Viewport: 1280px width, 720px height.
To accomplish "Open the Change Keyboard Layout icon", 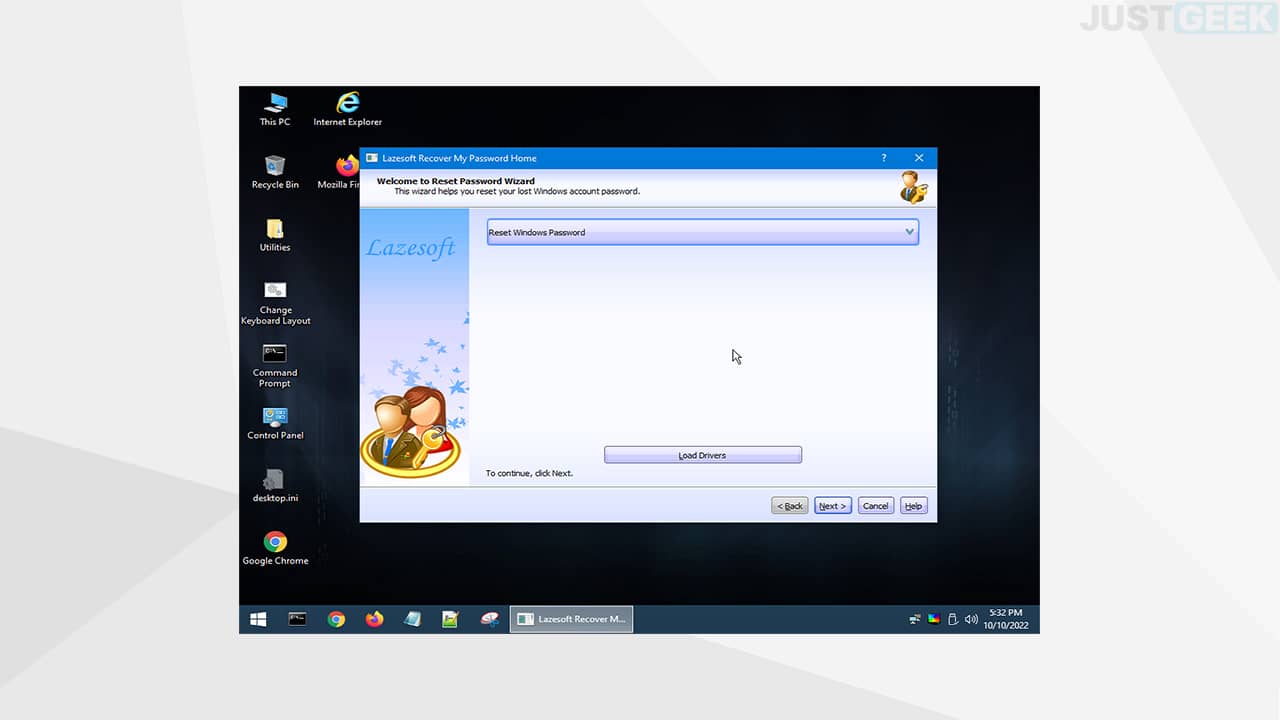I will 275,303.
